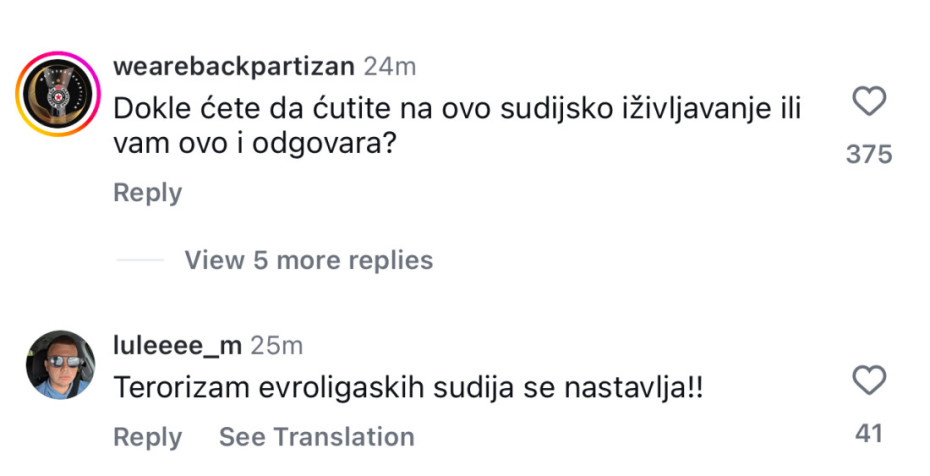Click the 25m timestamp
This screenshot has width=930, height=476.
click(x=276, y=345)
